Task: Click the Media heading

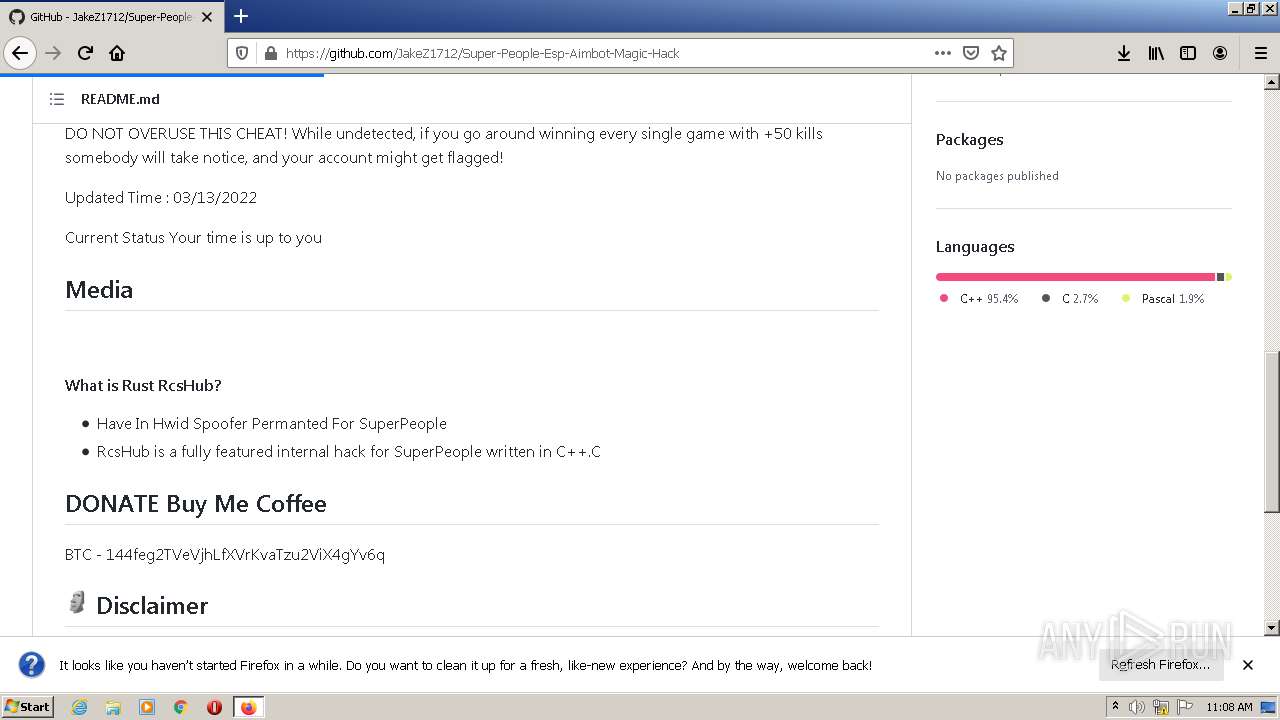Action: tap(99, 290)
